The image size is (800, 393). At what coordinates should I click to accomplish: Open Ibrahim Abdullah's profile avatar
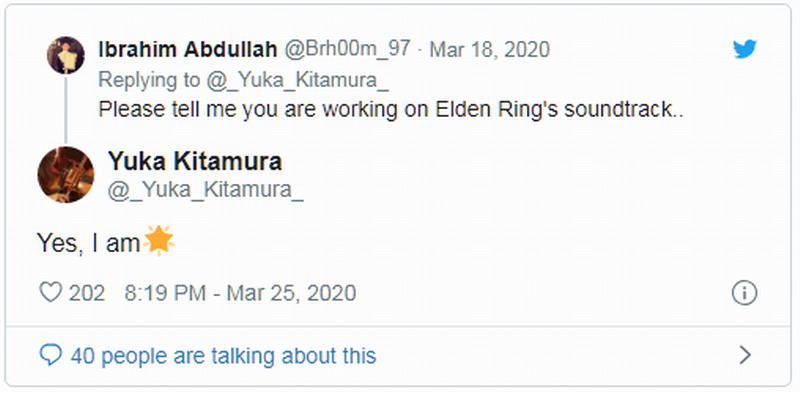click(x=66, y=55)
